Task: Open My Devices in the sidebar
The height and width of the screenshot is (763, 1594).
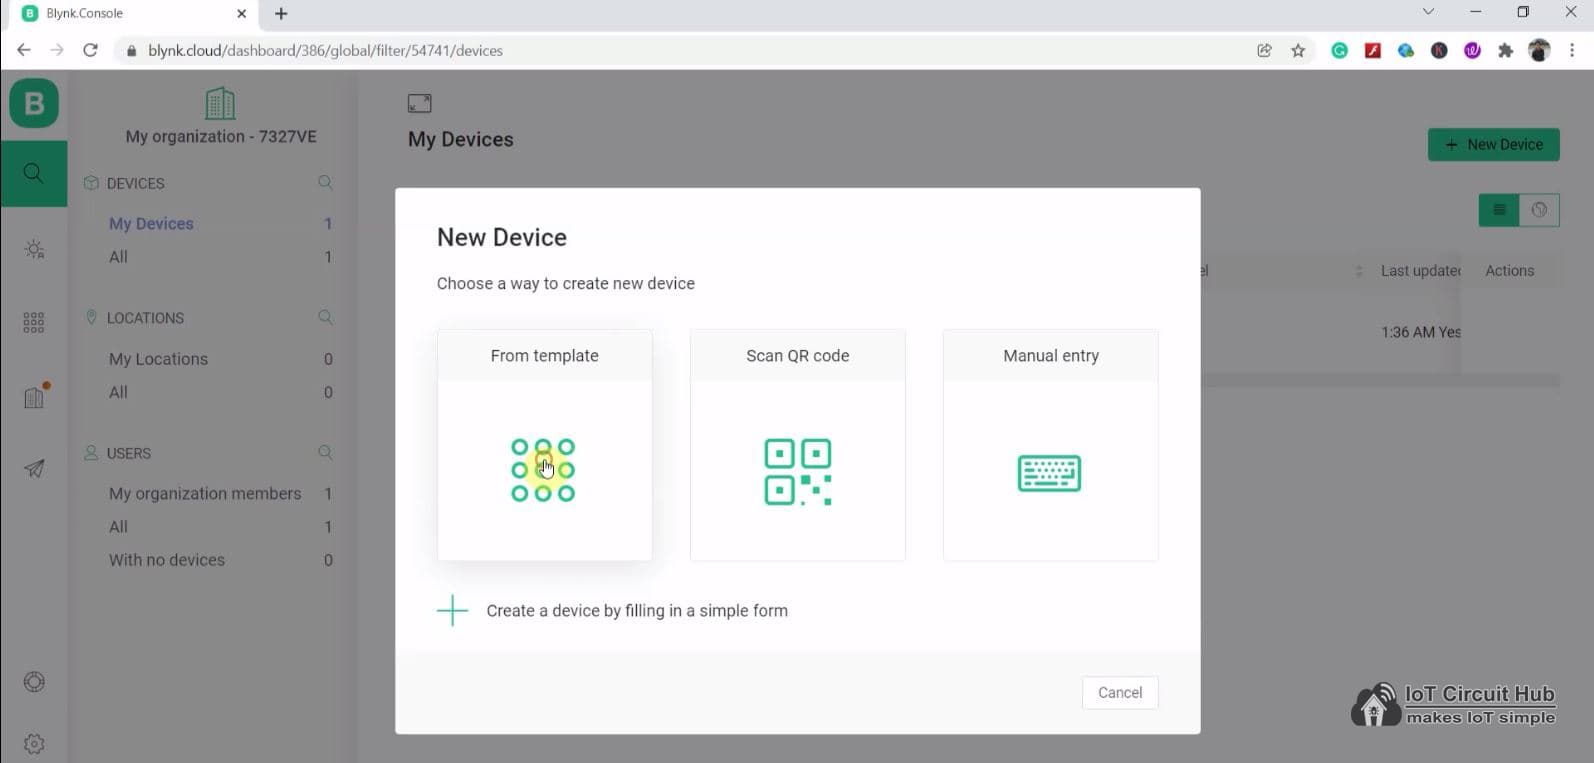Action: click(151, 224)
